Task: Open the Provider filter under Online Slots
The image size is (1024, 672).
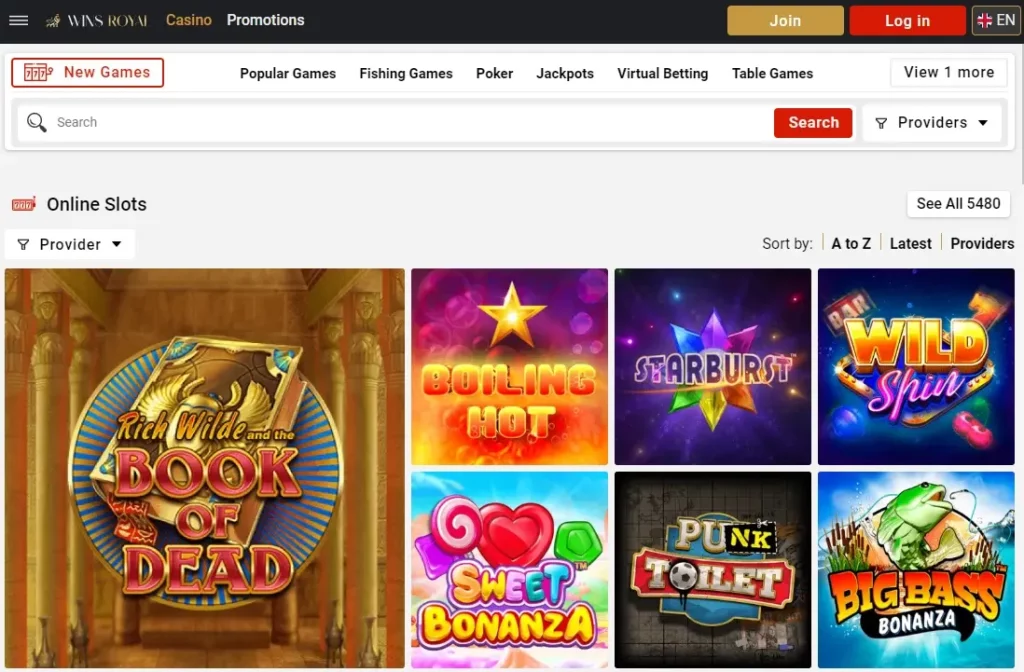Action: pyautogui.click(x=70, y=244)
